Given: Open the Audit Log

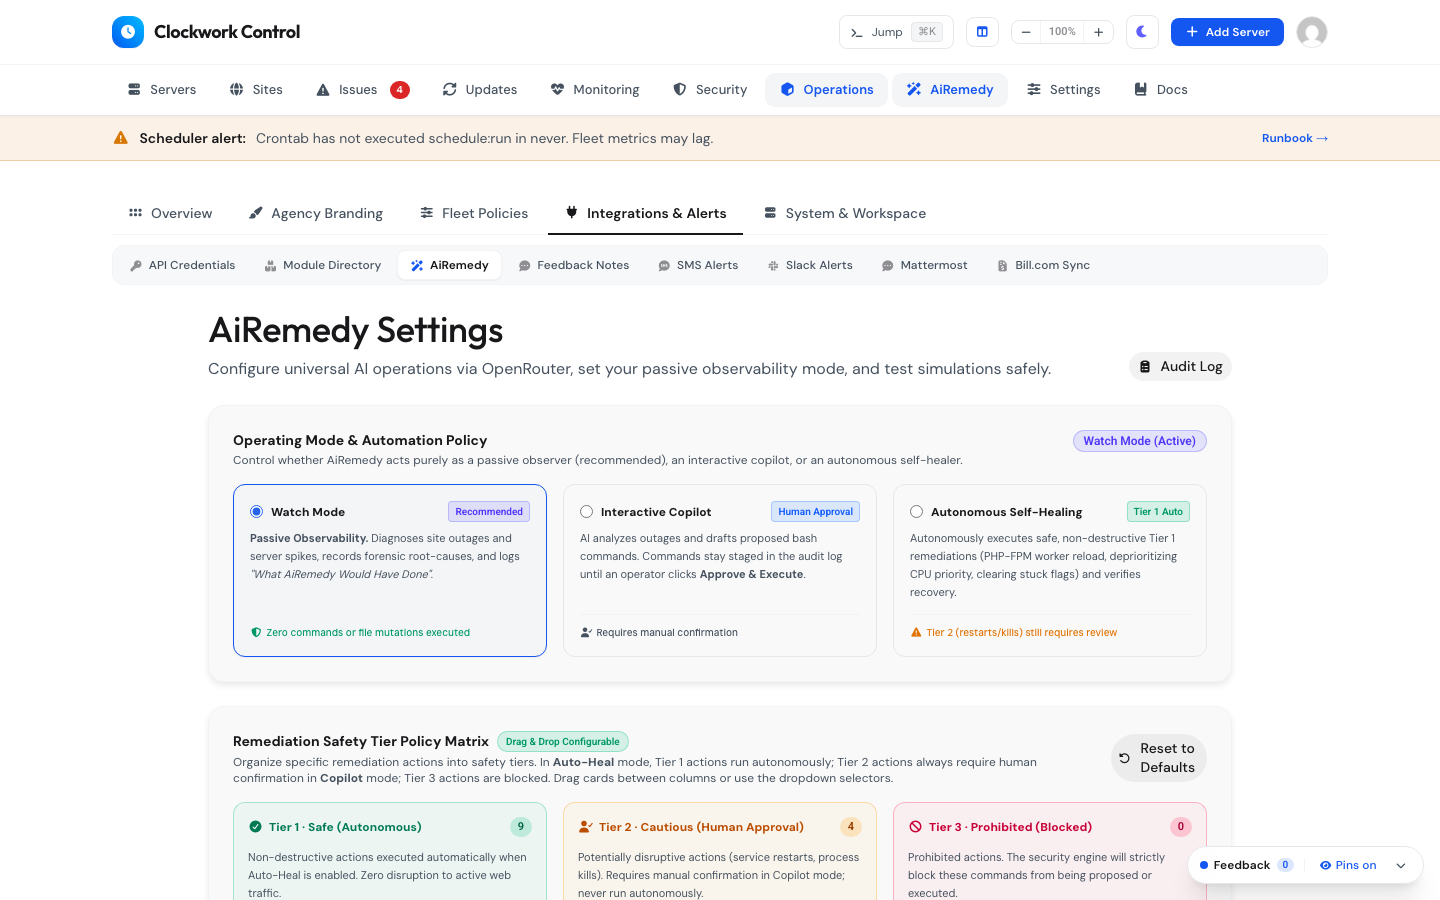Looking at the screenshot, I should [1180, 367].
